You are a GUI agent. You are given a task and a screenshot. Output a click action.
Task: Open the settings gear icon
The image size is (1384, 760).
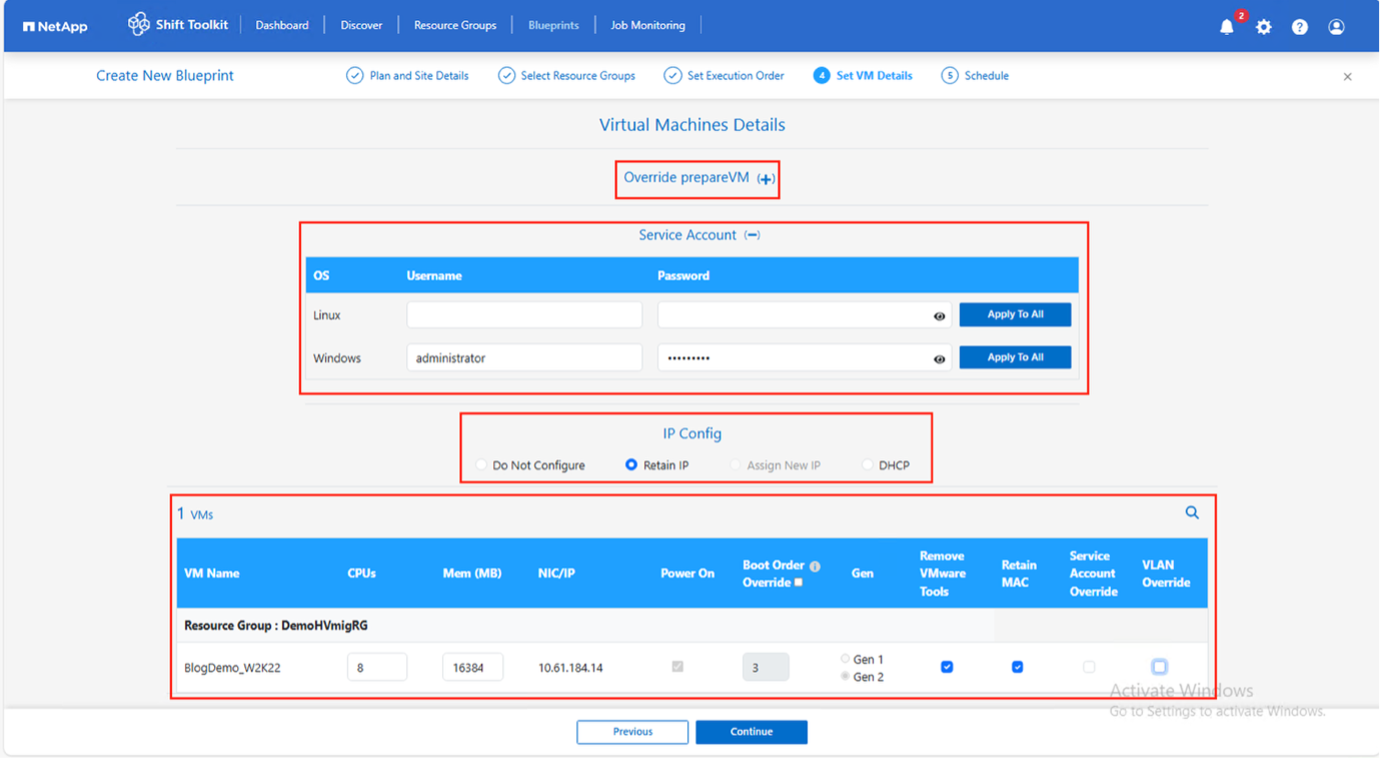click(x=1264, y=27)
